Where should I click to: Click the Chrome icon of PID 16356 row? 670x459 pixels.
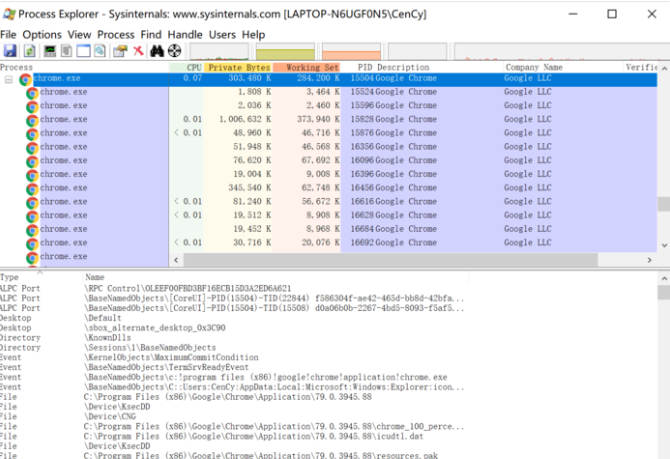pyautogui.click(x=32, y=147)
